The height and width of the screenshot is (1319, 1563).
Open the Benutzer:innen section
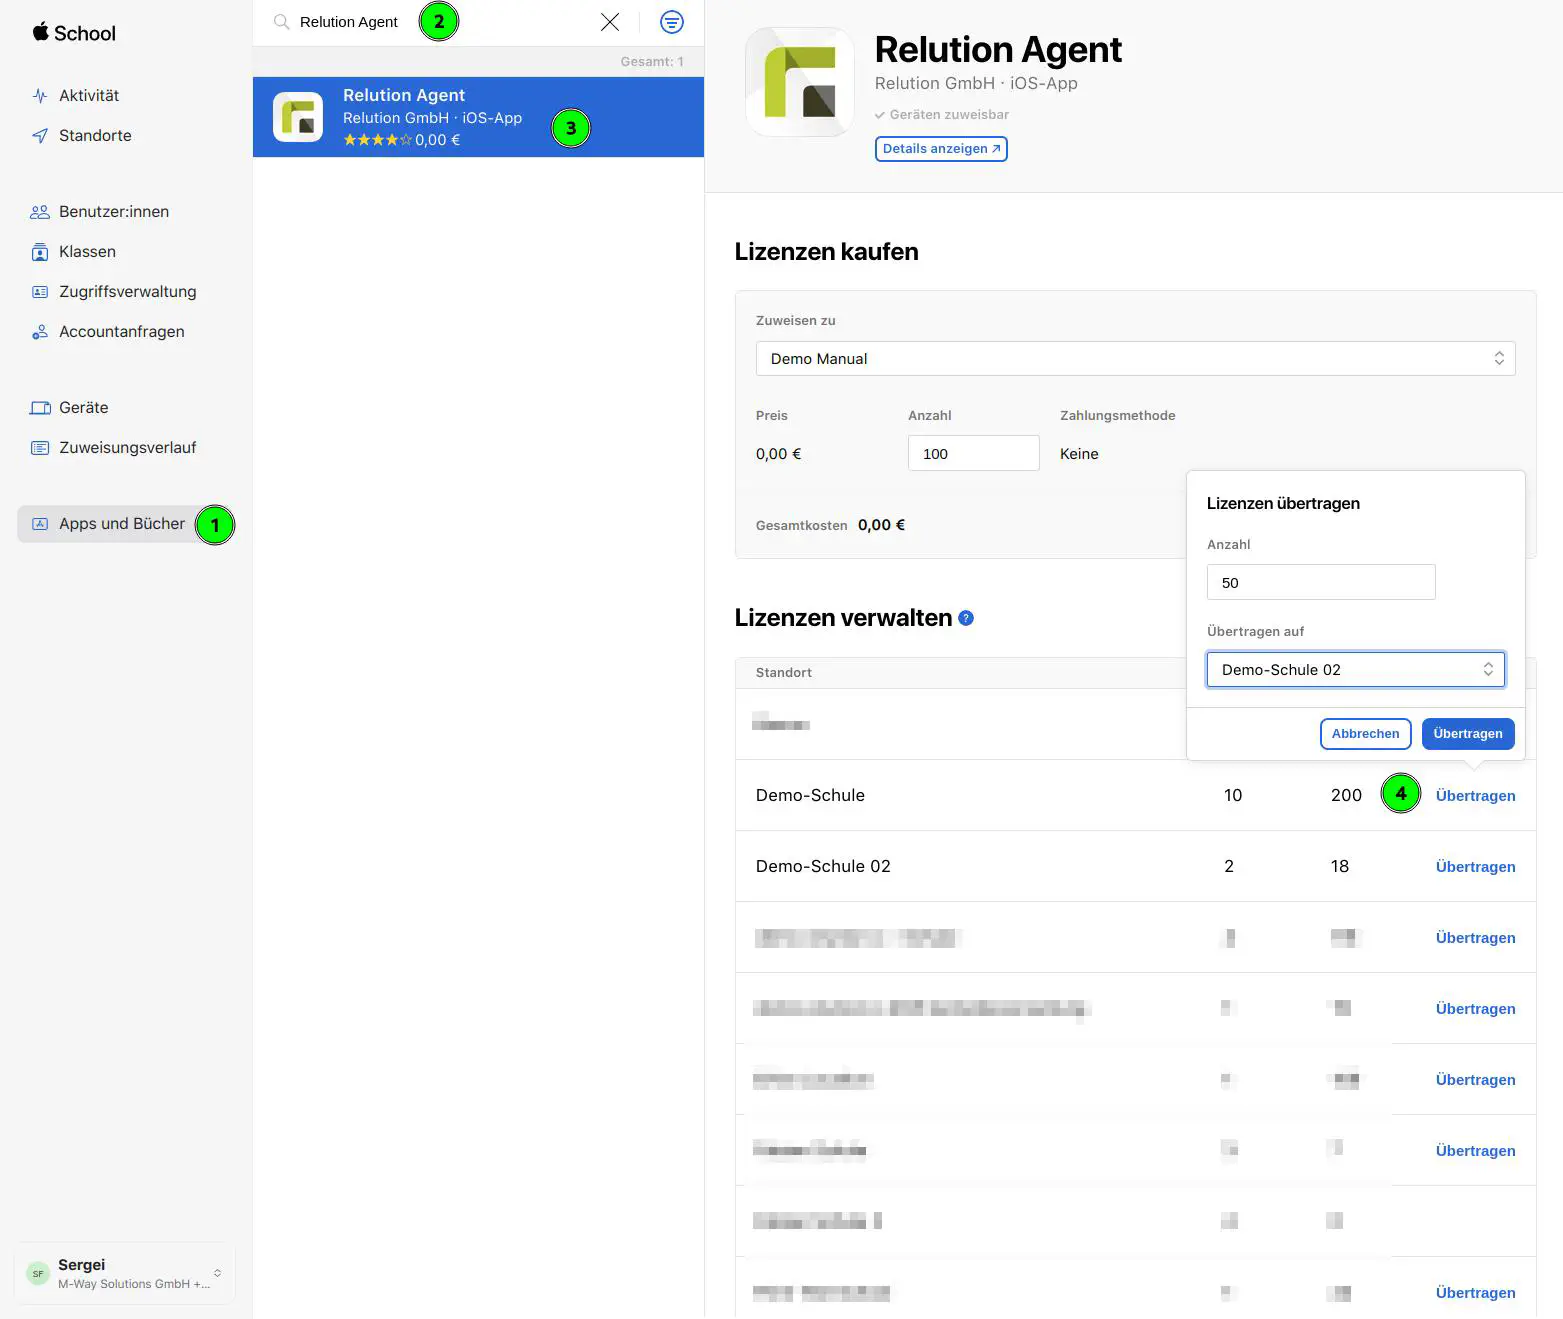113,212
